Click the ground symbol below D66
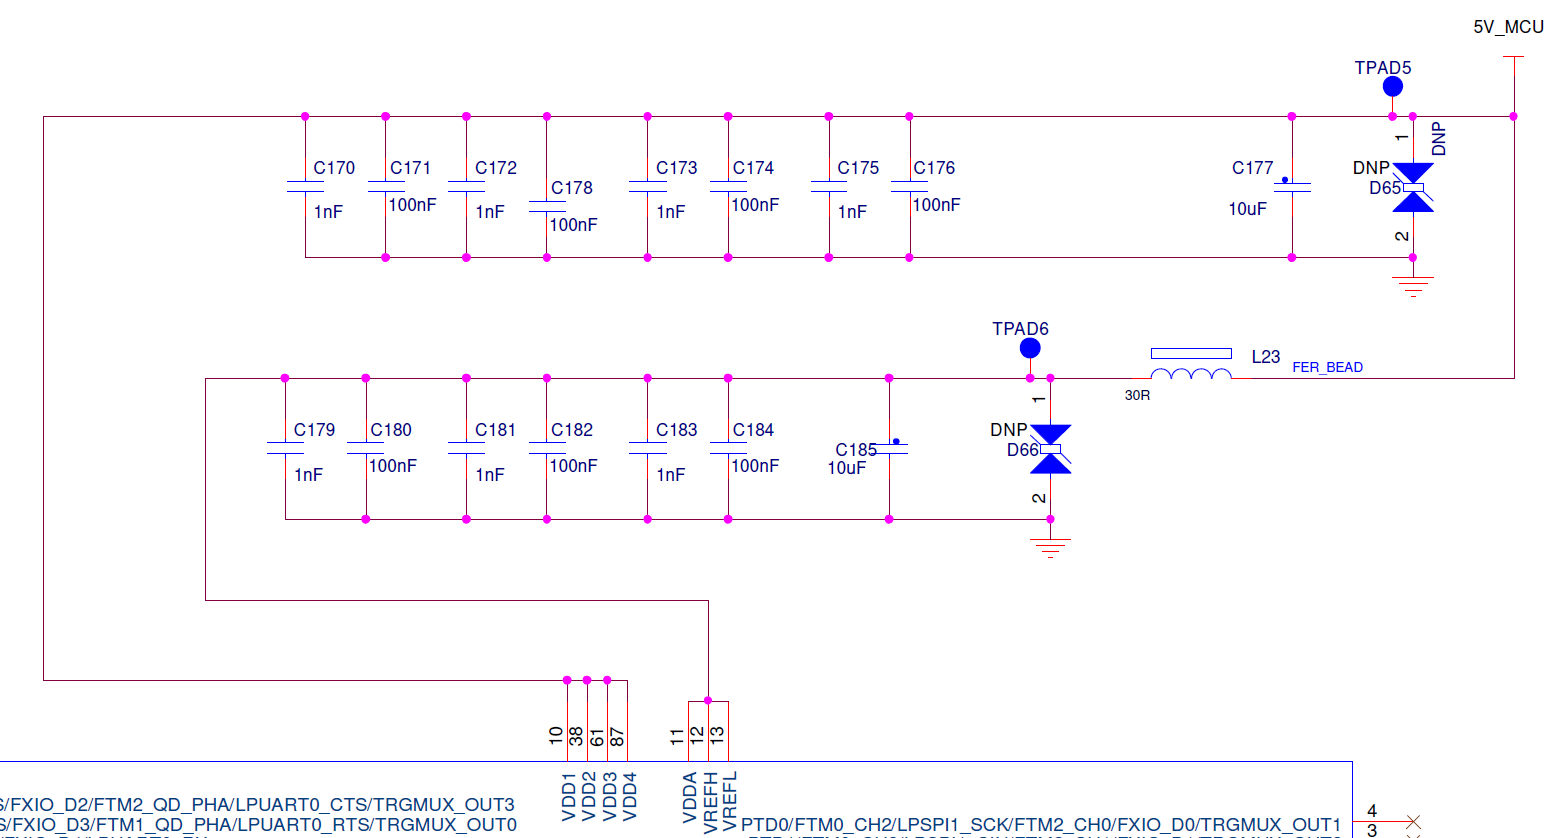The width and height of the screenshot is (1552, 838). 1050,549
